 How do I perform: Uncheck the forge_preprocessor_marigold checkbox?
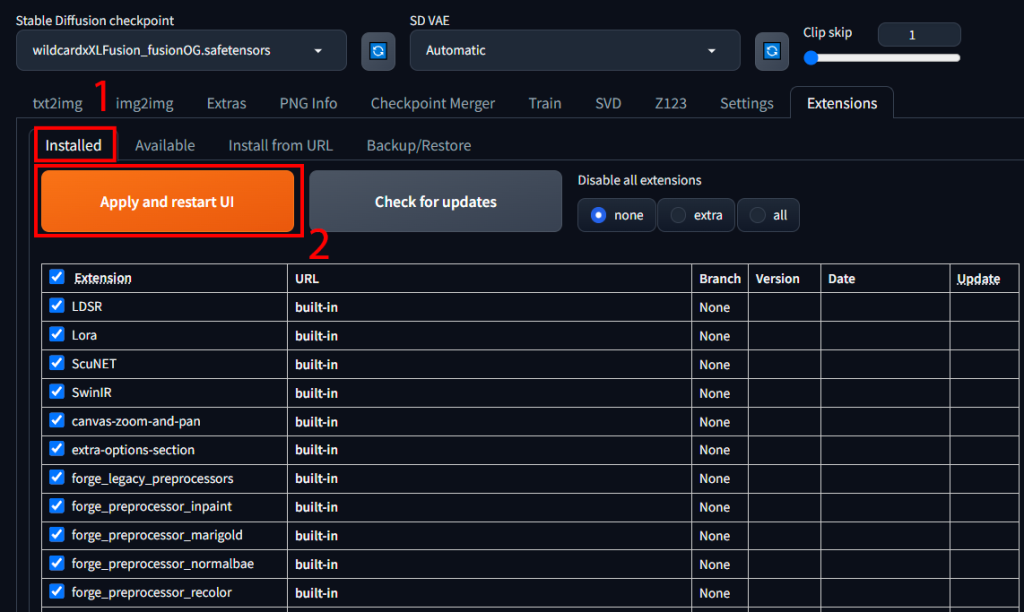[x=57, y=535]
